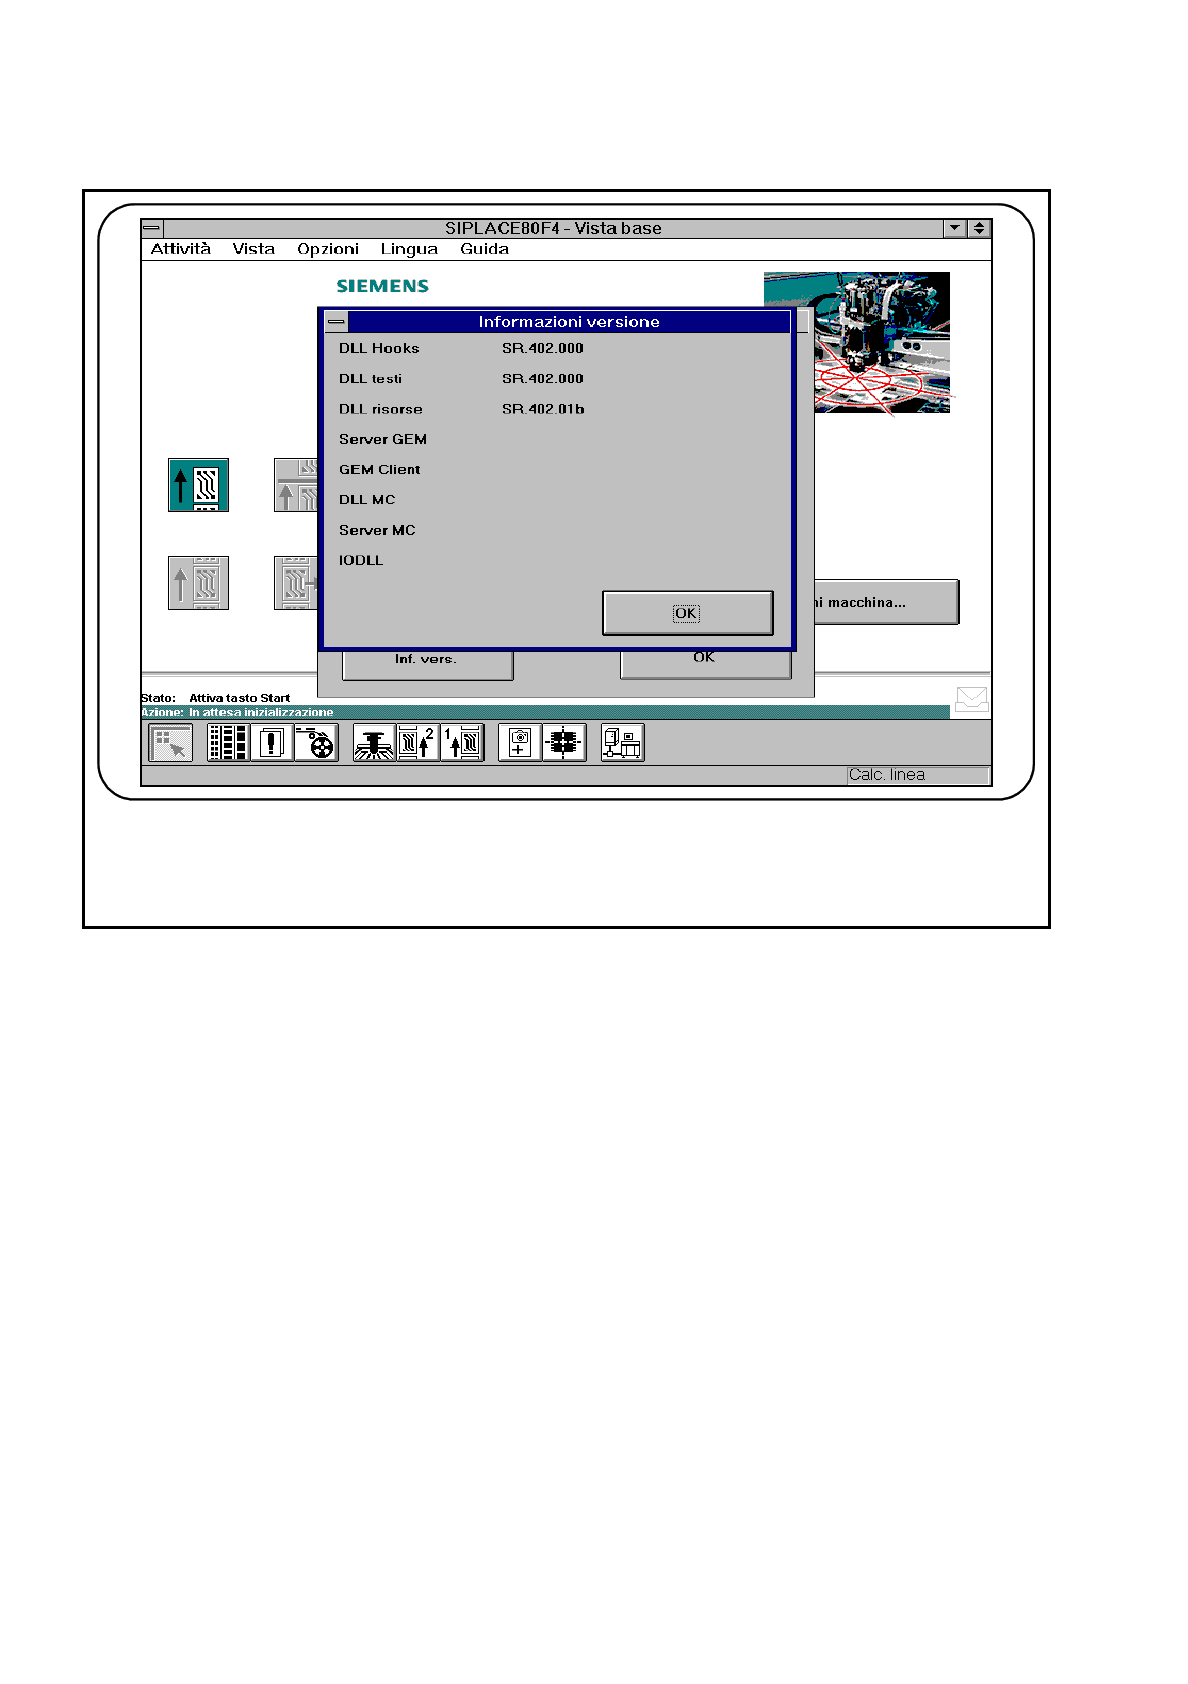The height and width of the screenshot is (1684, 1188).
Task: Click the teal board transport up-arrow icon
Action: click(198, 485)
